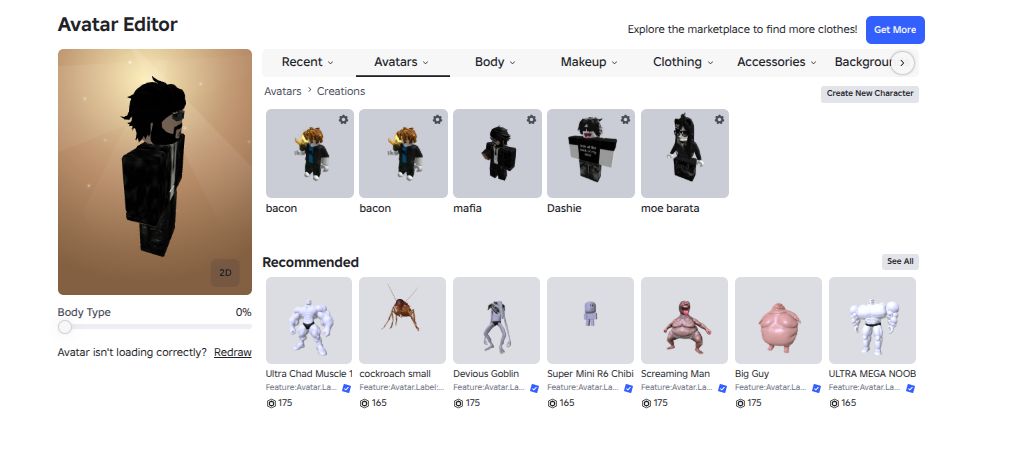Click See All in Recommended
1021x471 pixels.
(x=900, y=261)
